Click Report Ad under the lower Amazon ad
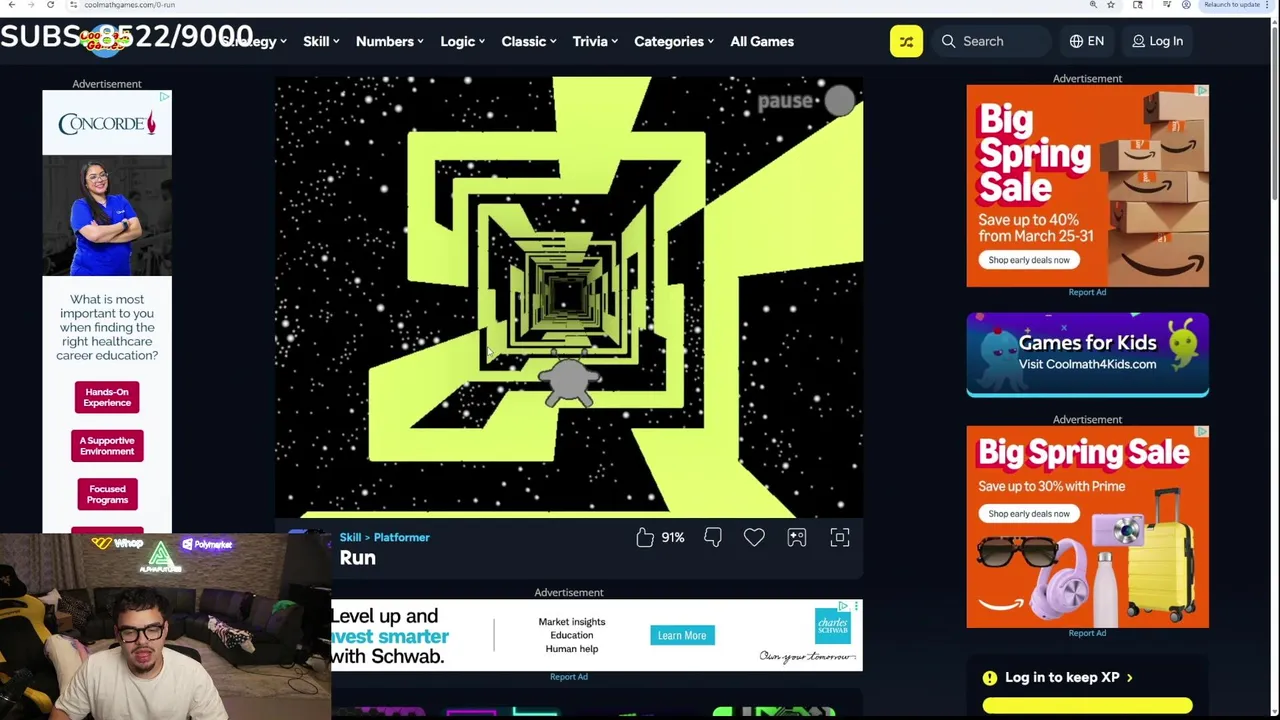This screenshot has width=1280, height=720. pyautogui.click(x=1087, y=633)
